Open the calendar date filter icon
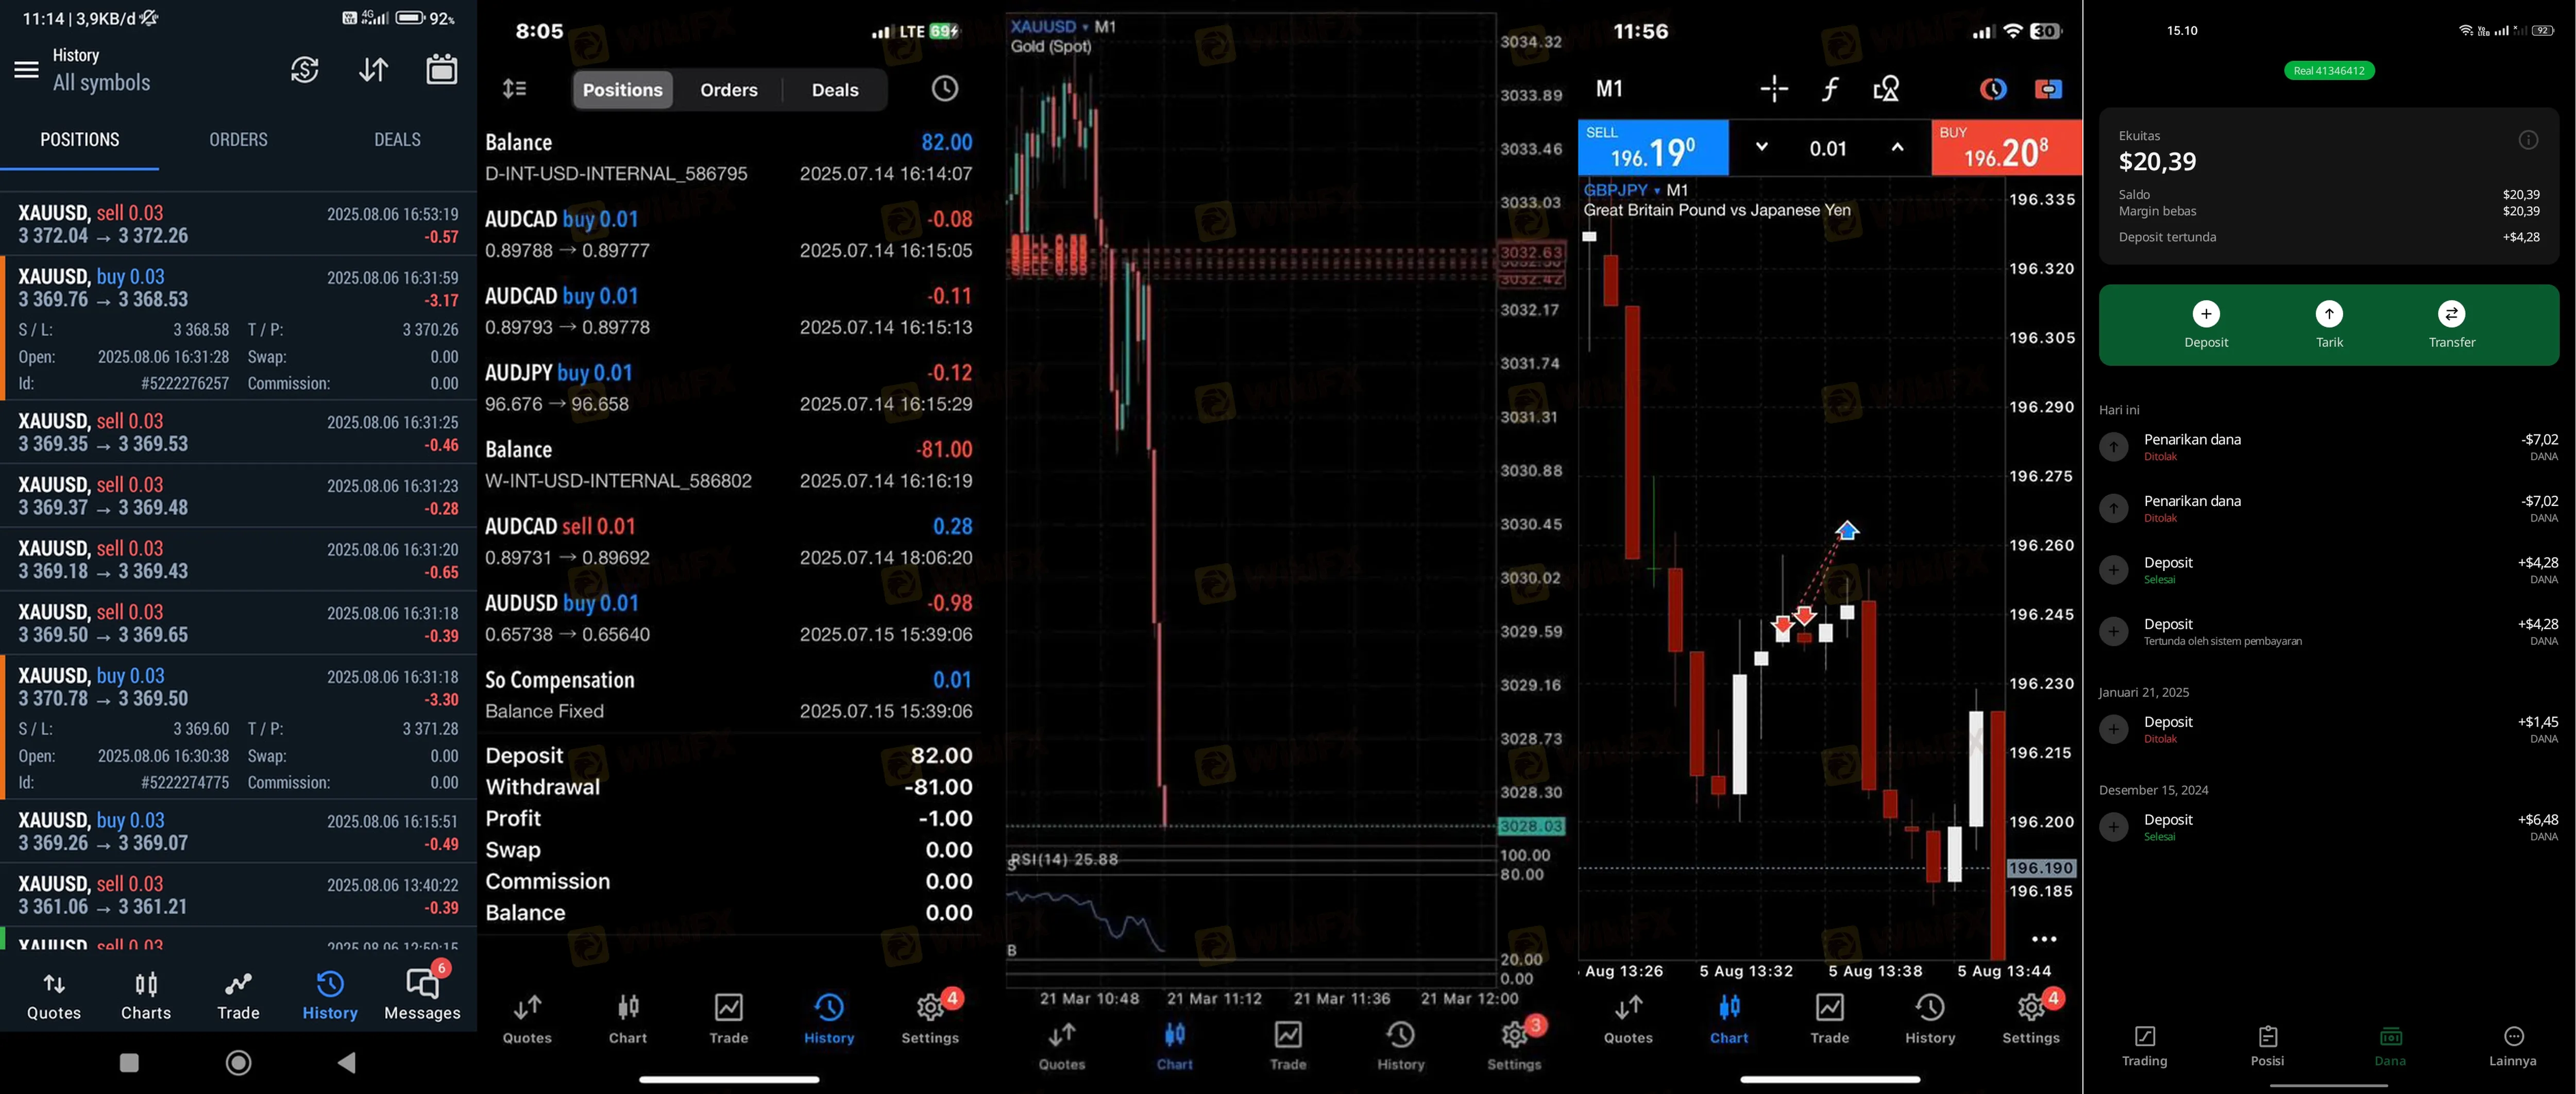2576x1094 pixels. click(x=441, y=69)
